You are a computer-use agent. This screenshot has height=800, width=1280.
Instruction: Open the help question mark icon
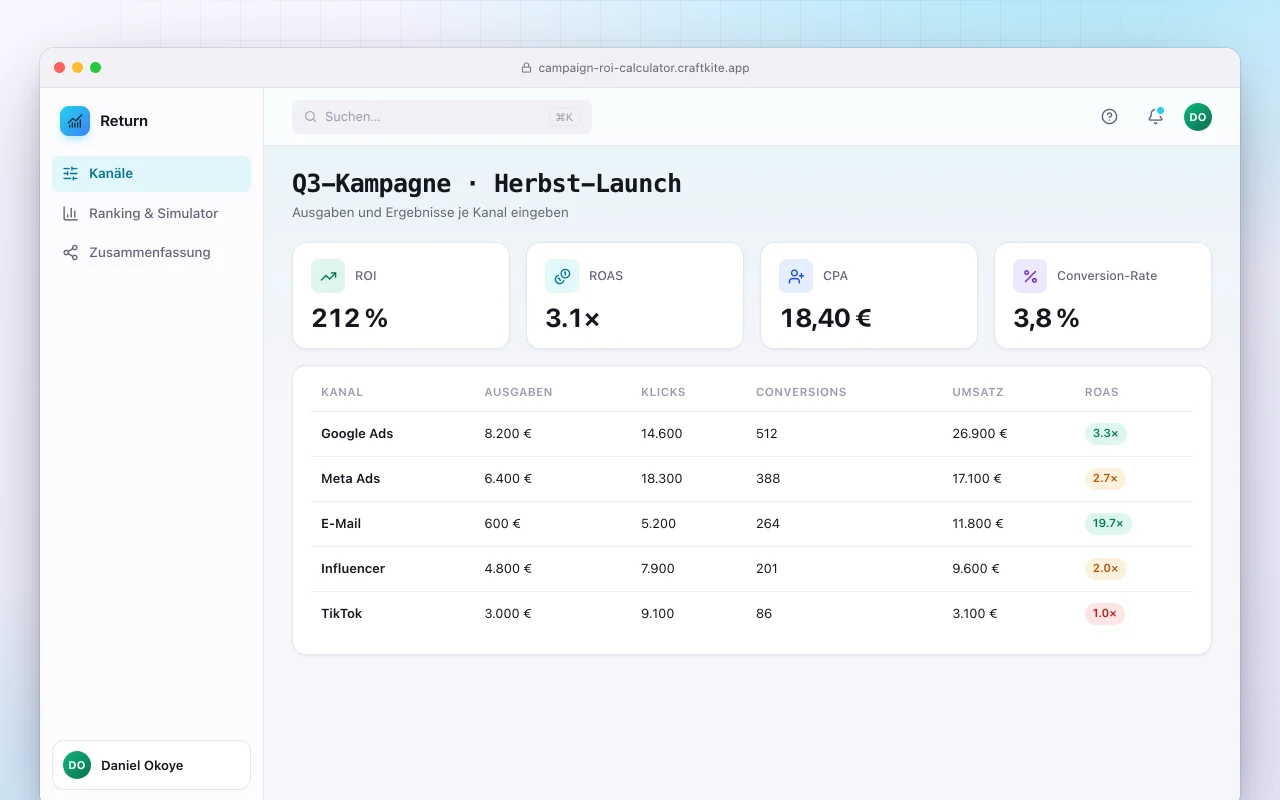1109,117
